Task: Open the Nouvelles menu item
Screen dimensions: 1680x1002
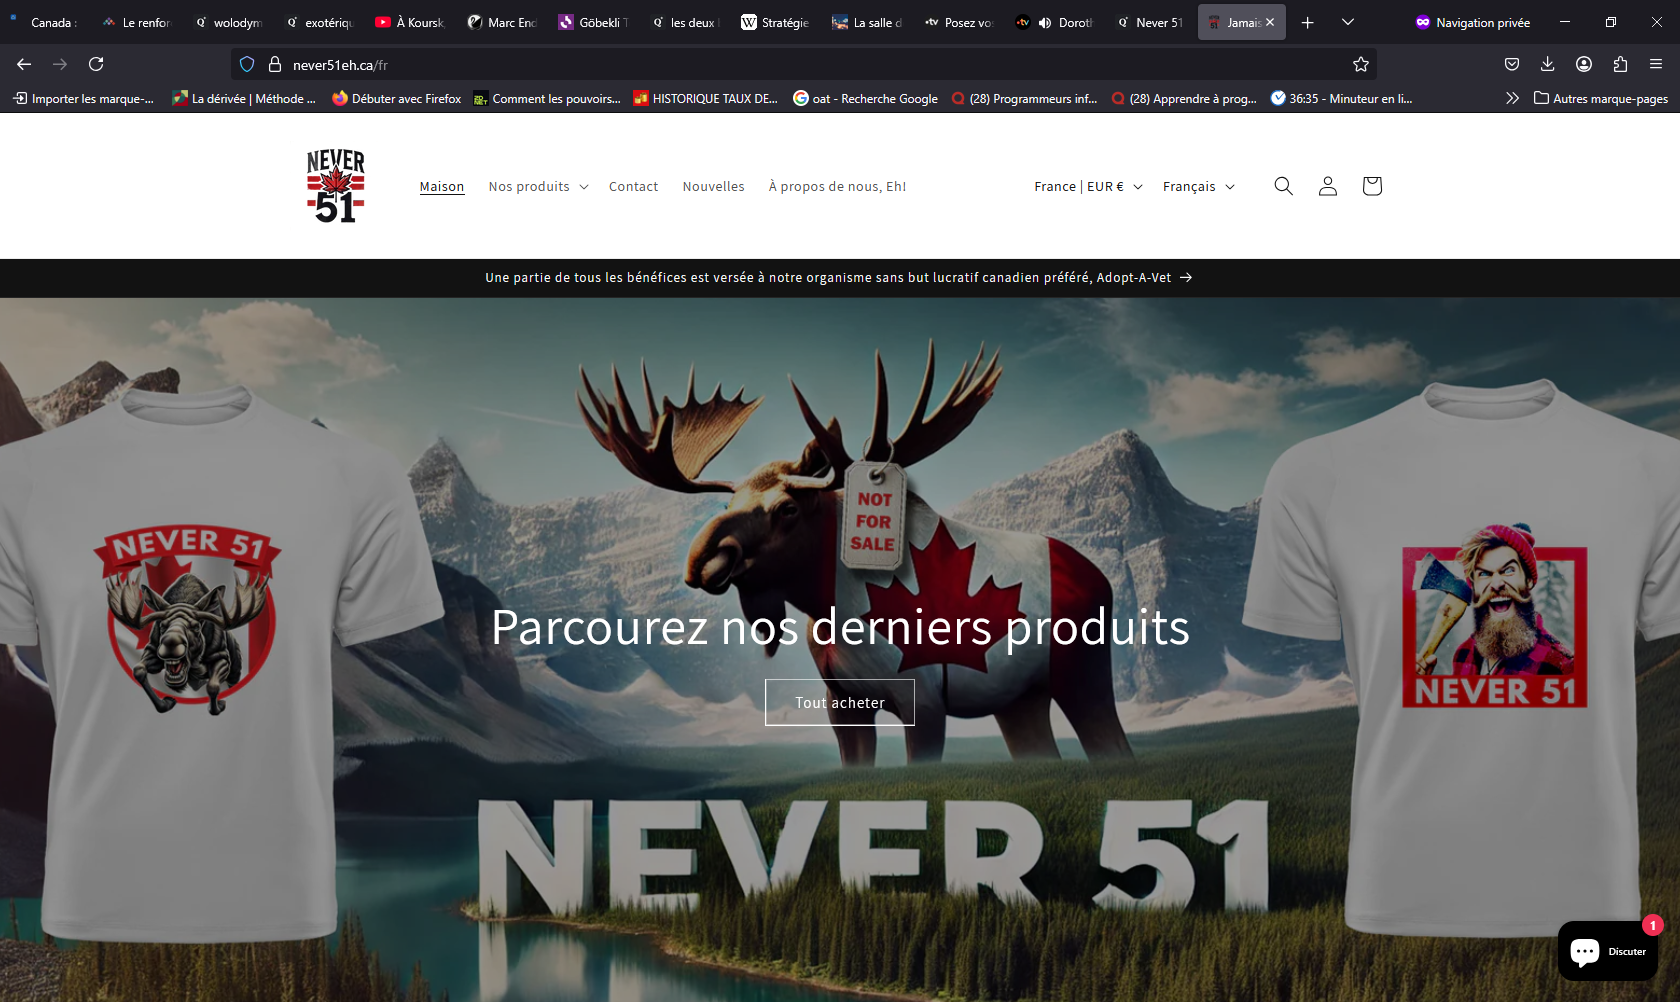Action: pos(713,186)
